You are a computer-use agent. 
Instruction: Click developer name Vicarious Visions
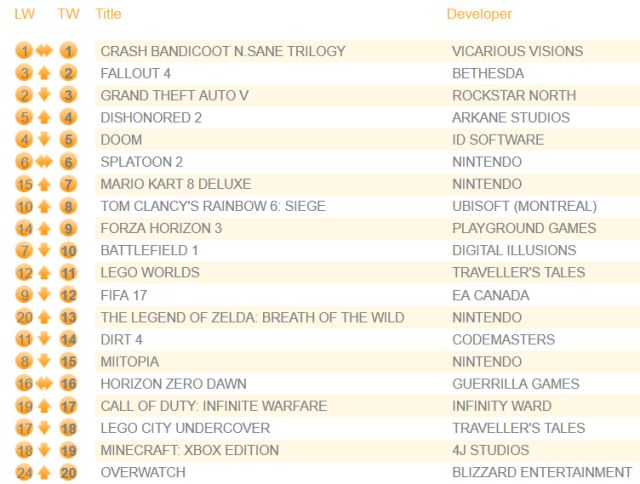point(517,51)
